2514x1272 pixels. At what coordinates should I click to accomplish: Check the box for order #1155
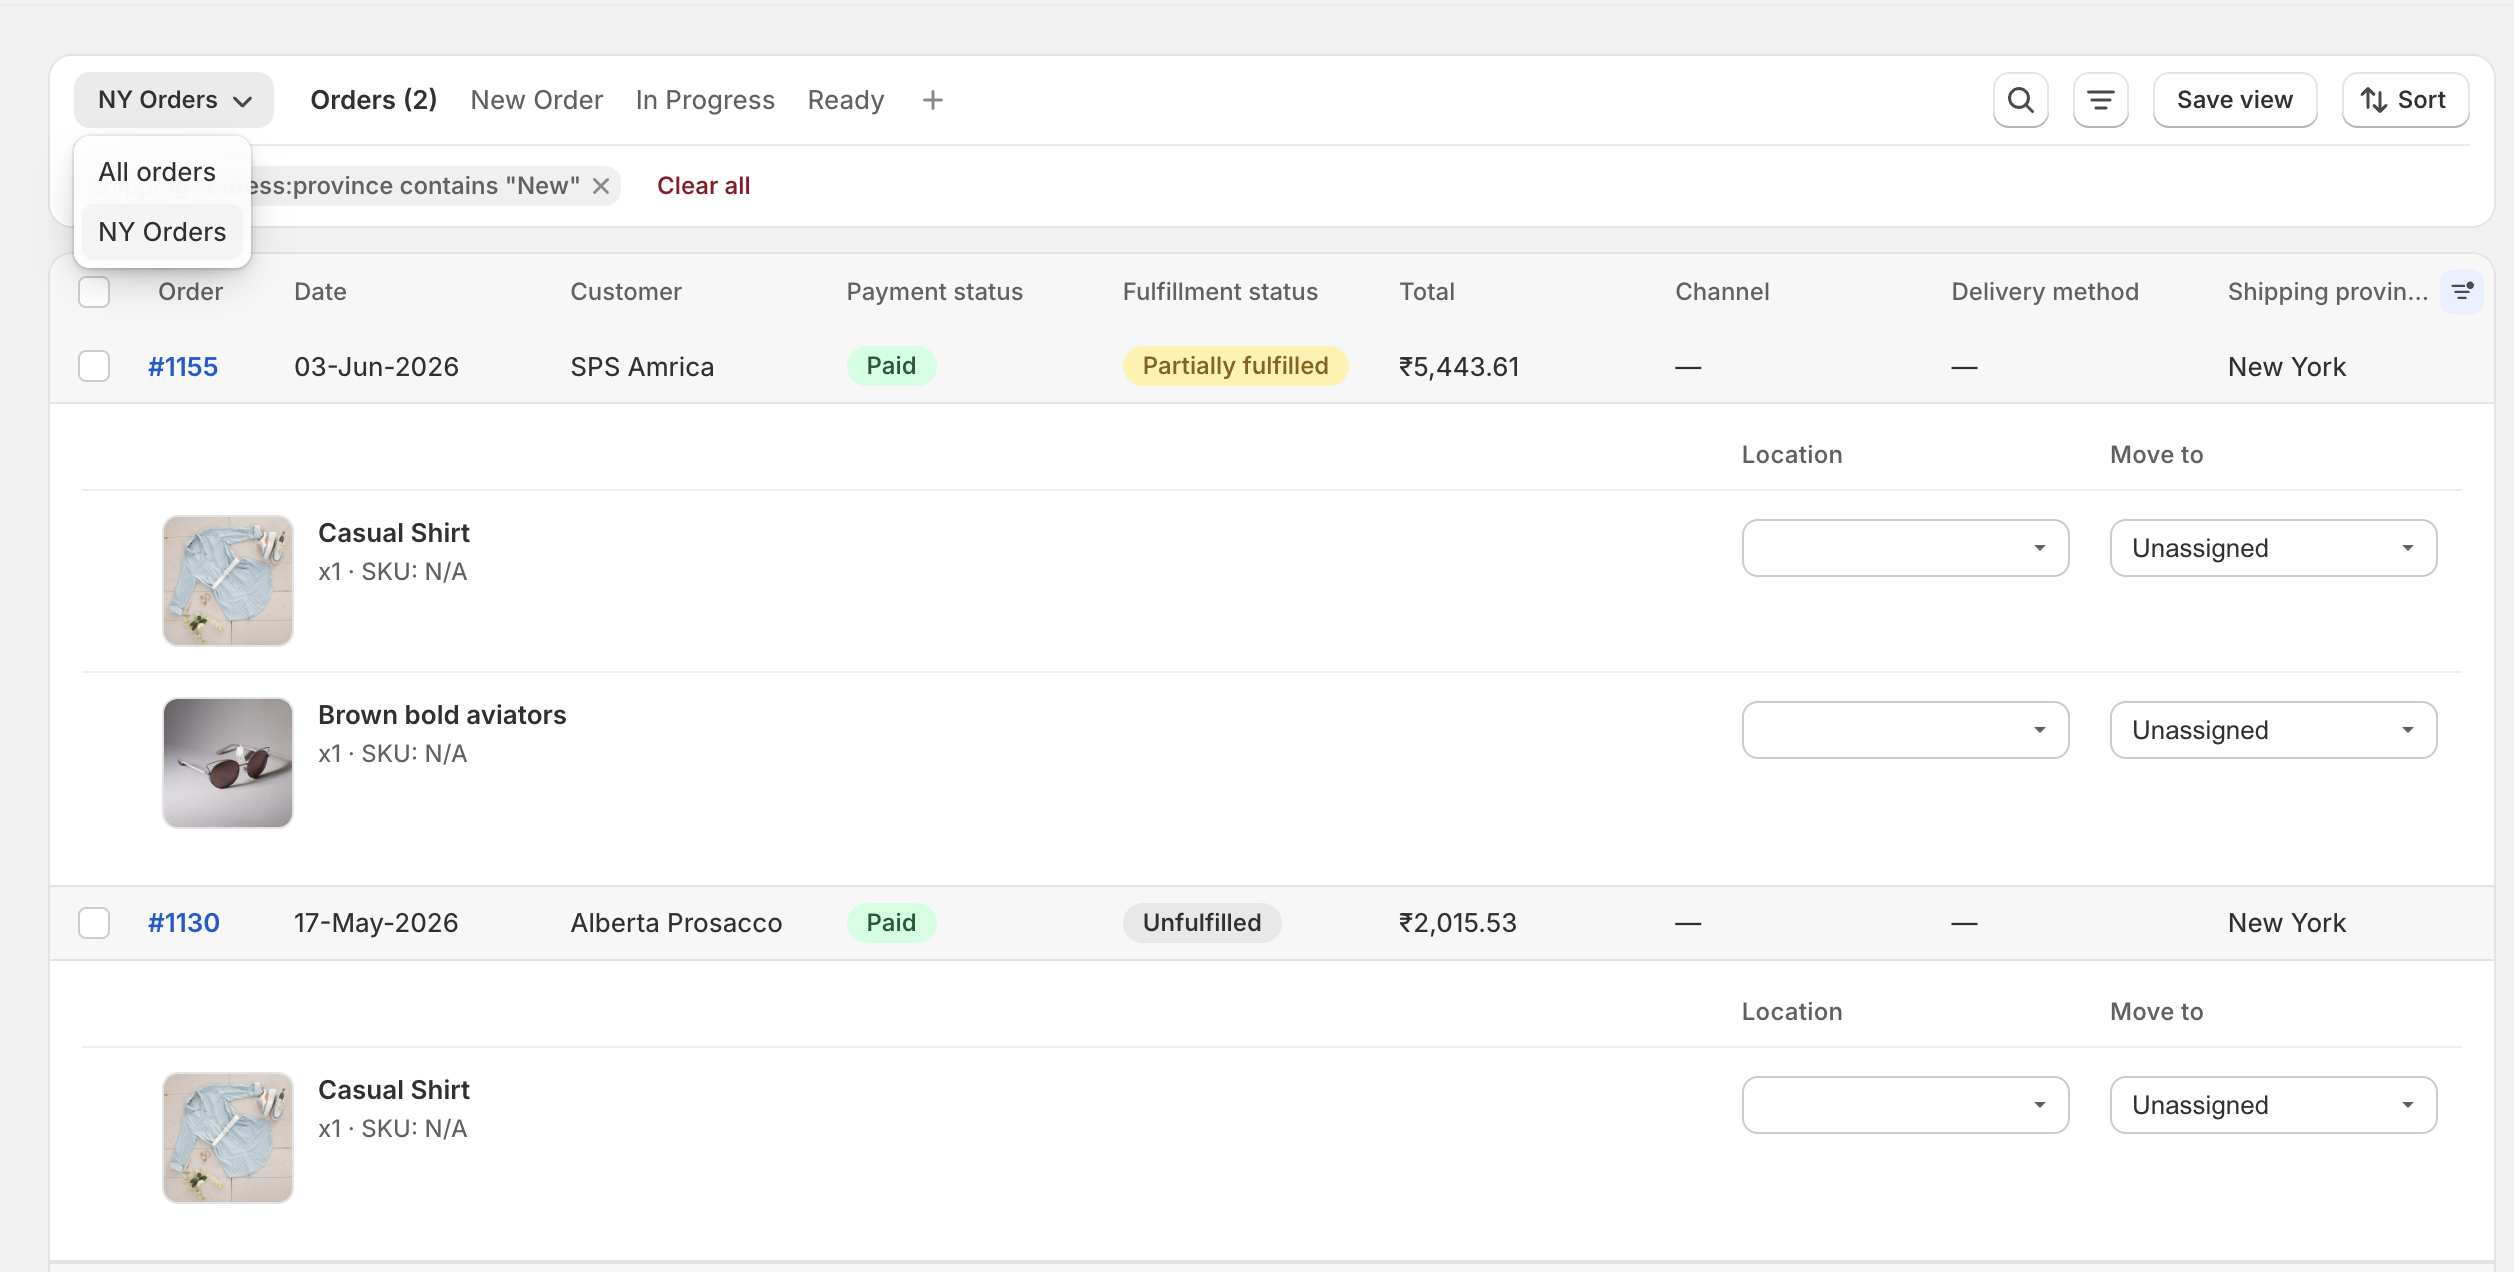pyautogui.click(x=94, y=366)
